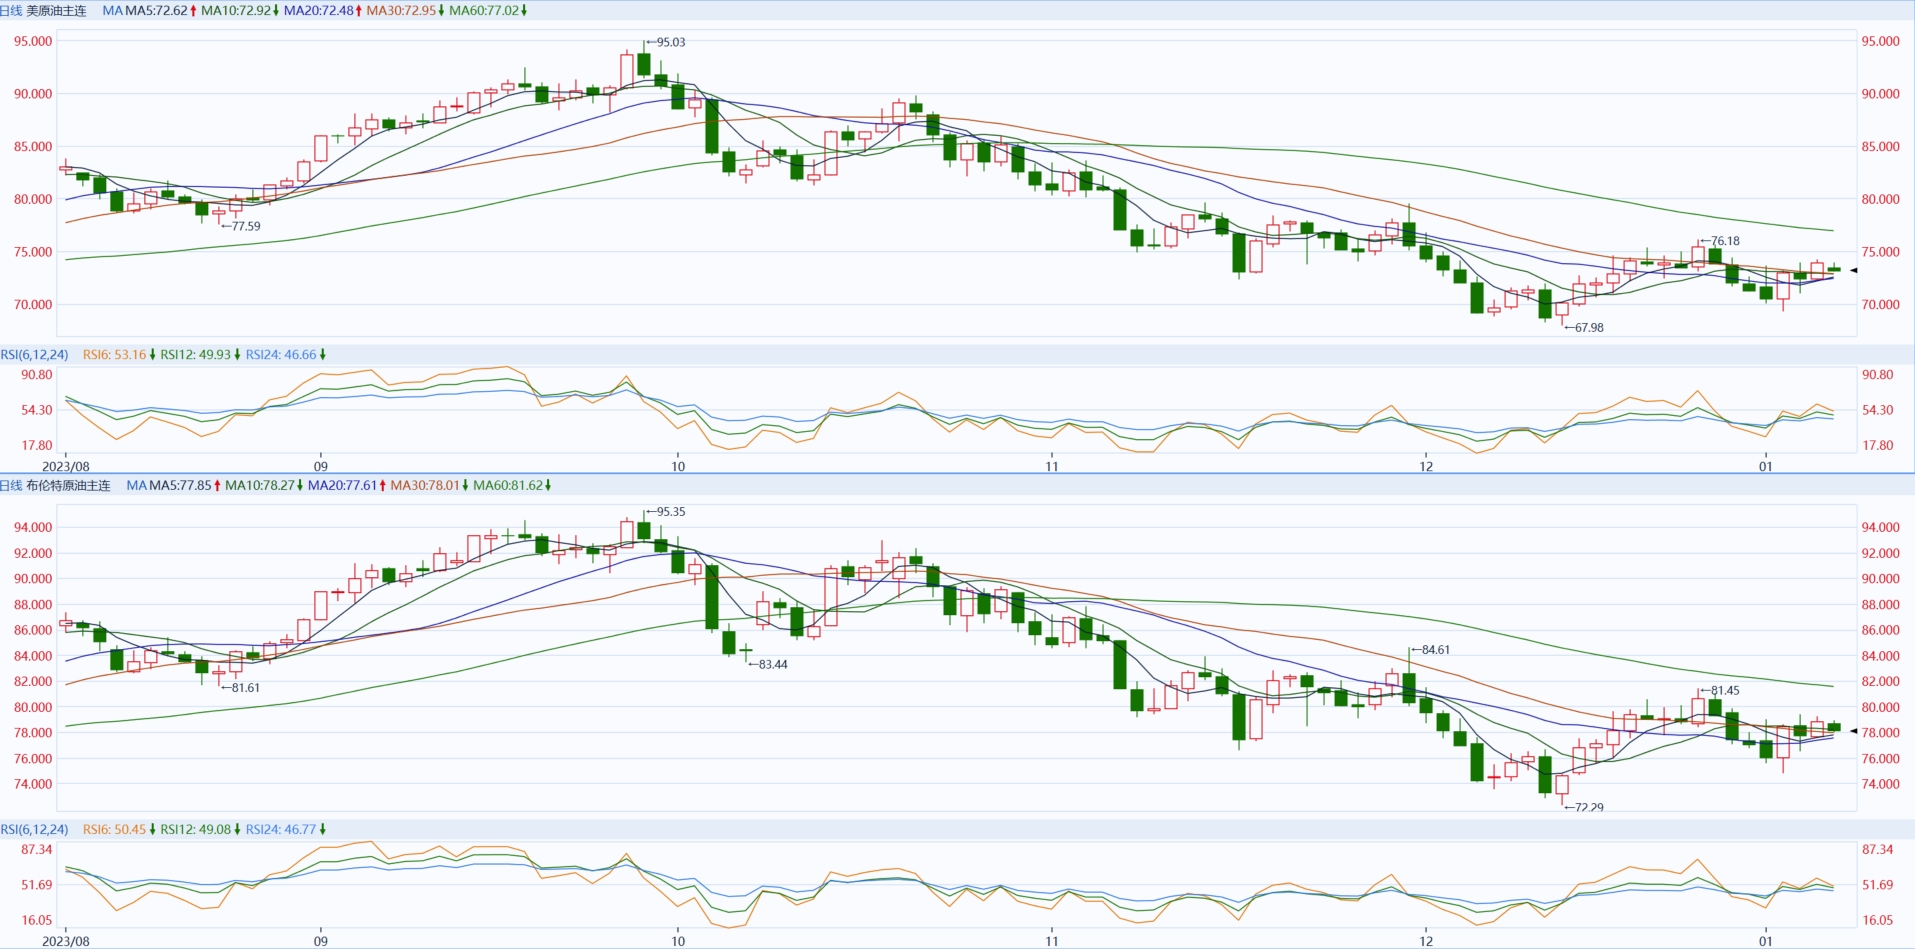1915x949 pixels.
Task: Click the MA20:77.61 label on the Brent chart
Action: pos(343,485)
